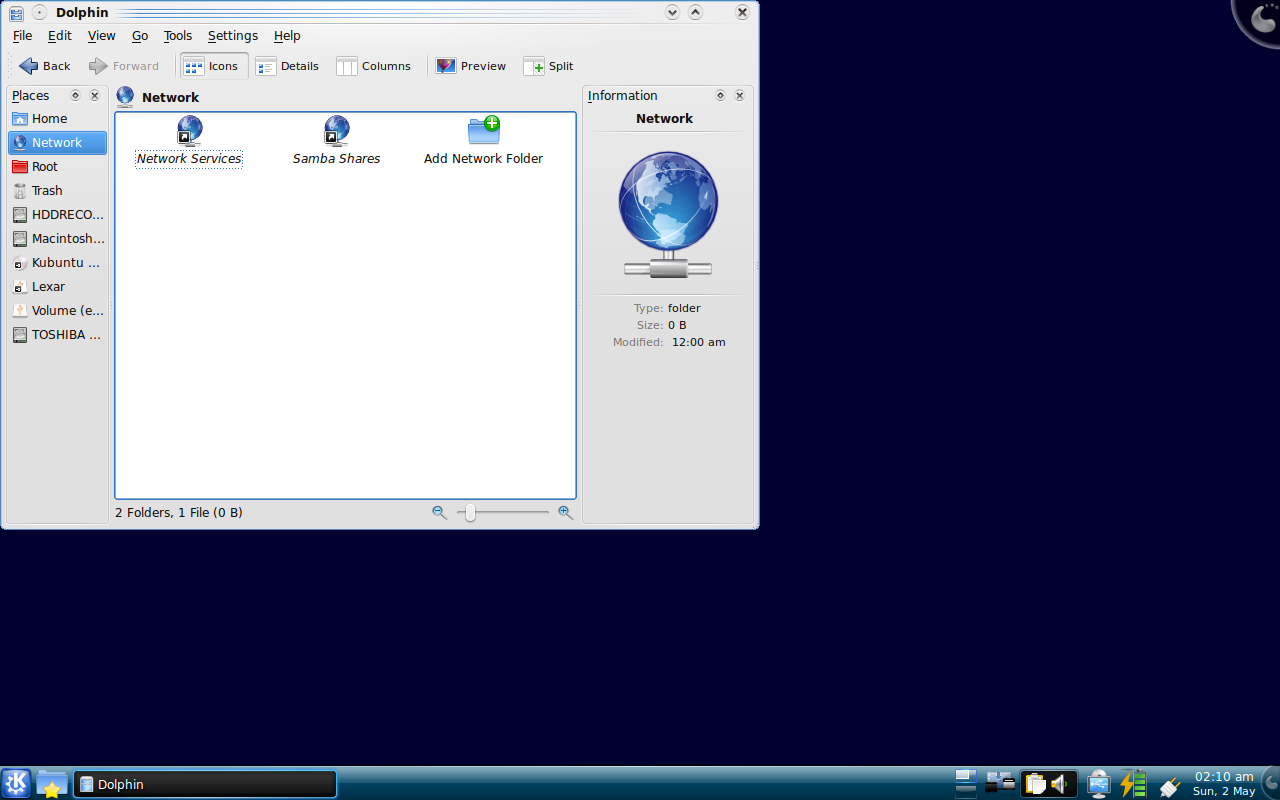1280x800 pixels.
Task: Open the Help menu
Action: pos(287,35)
